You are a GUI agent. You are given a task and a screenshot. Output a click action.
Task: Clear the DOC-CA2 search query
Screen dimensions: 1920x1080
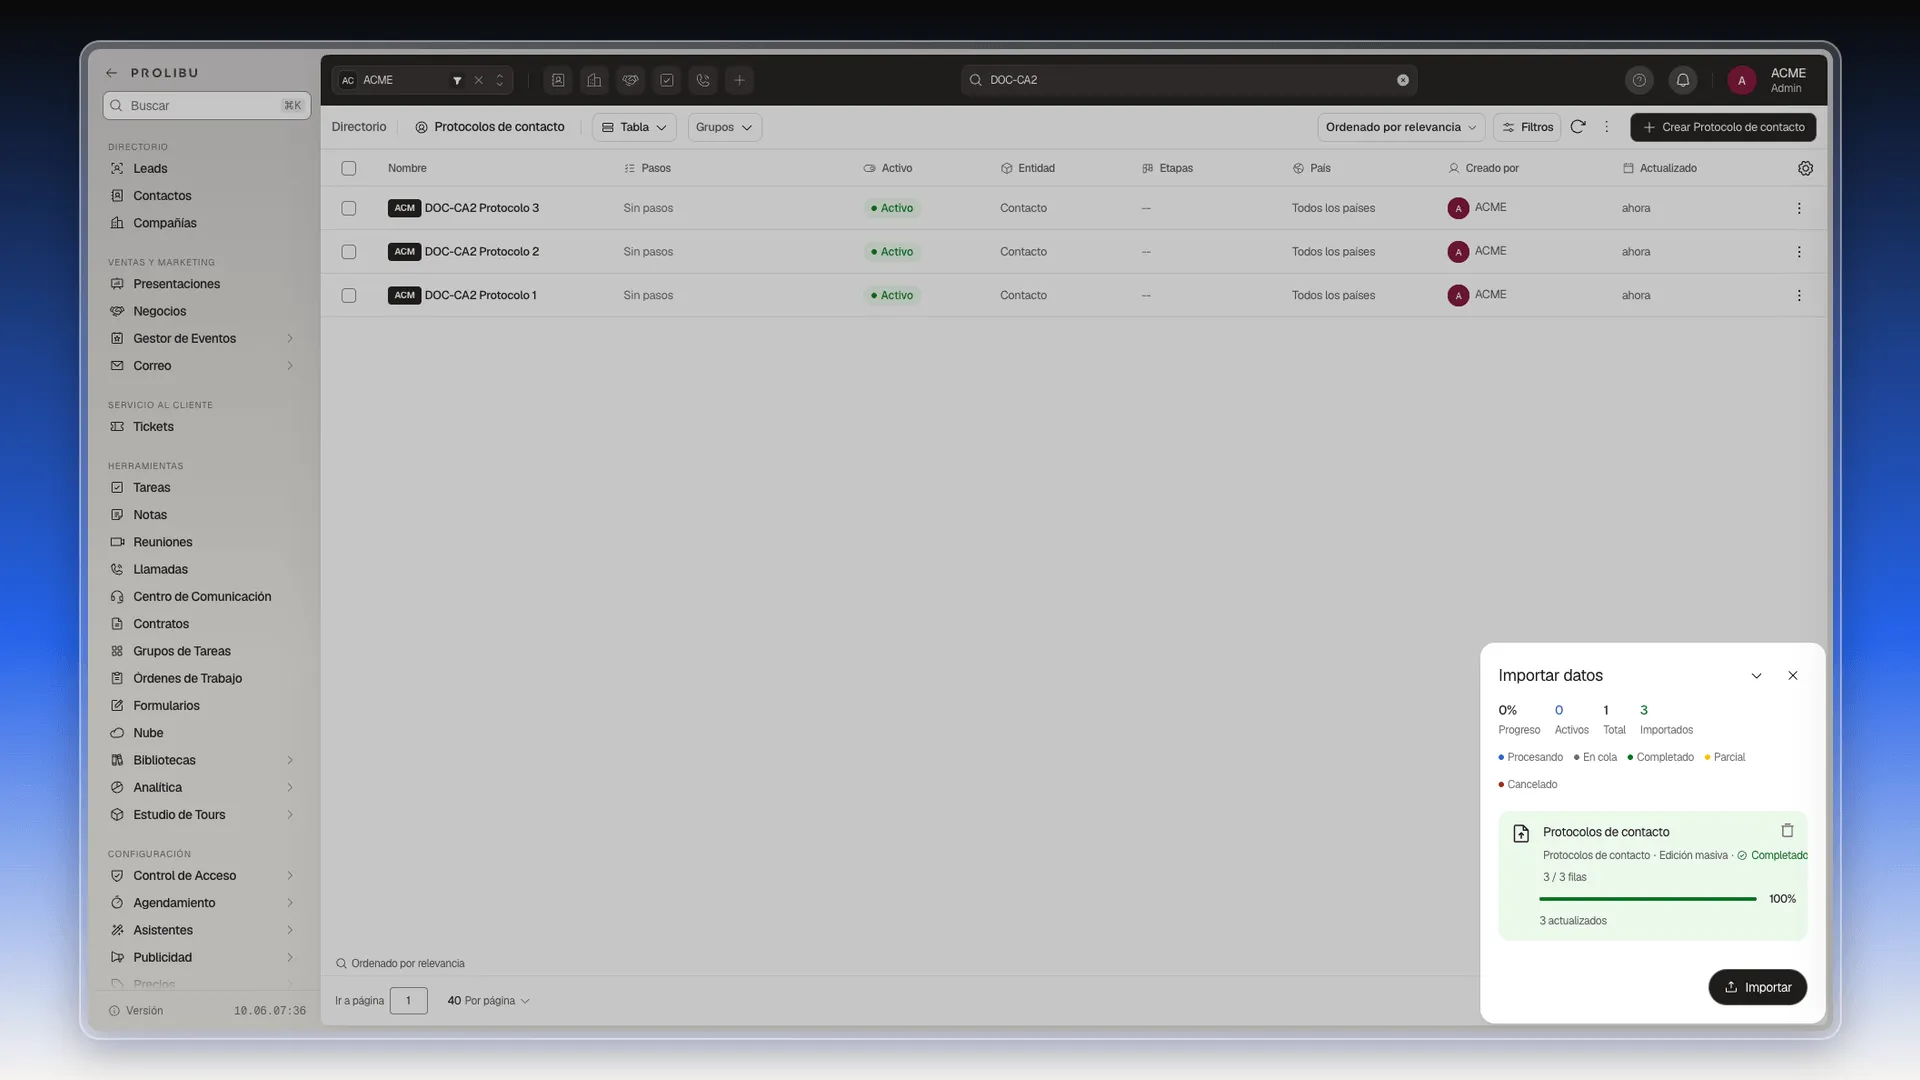(x=1403, y=80)
